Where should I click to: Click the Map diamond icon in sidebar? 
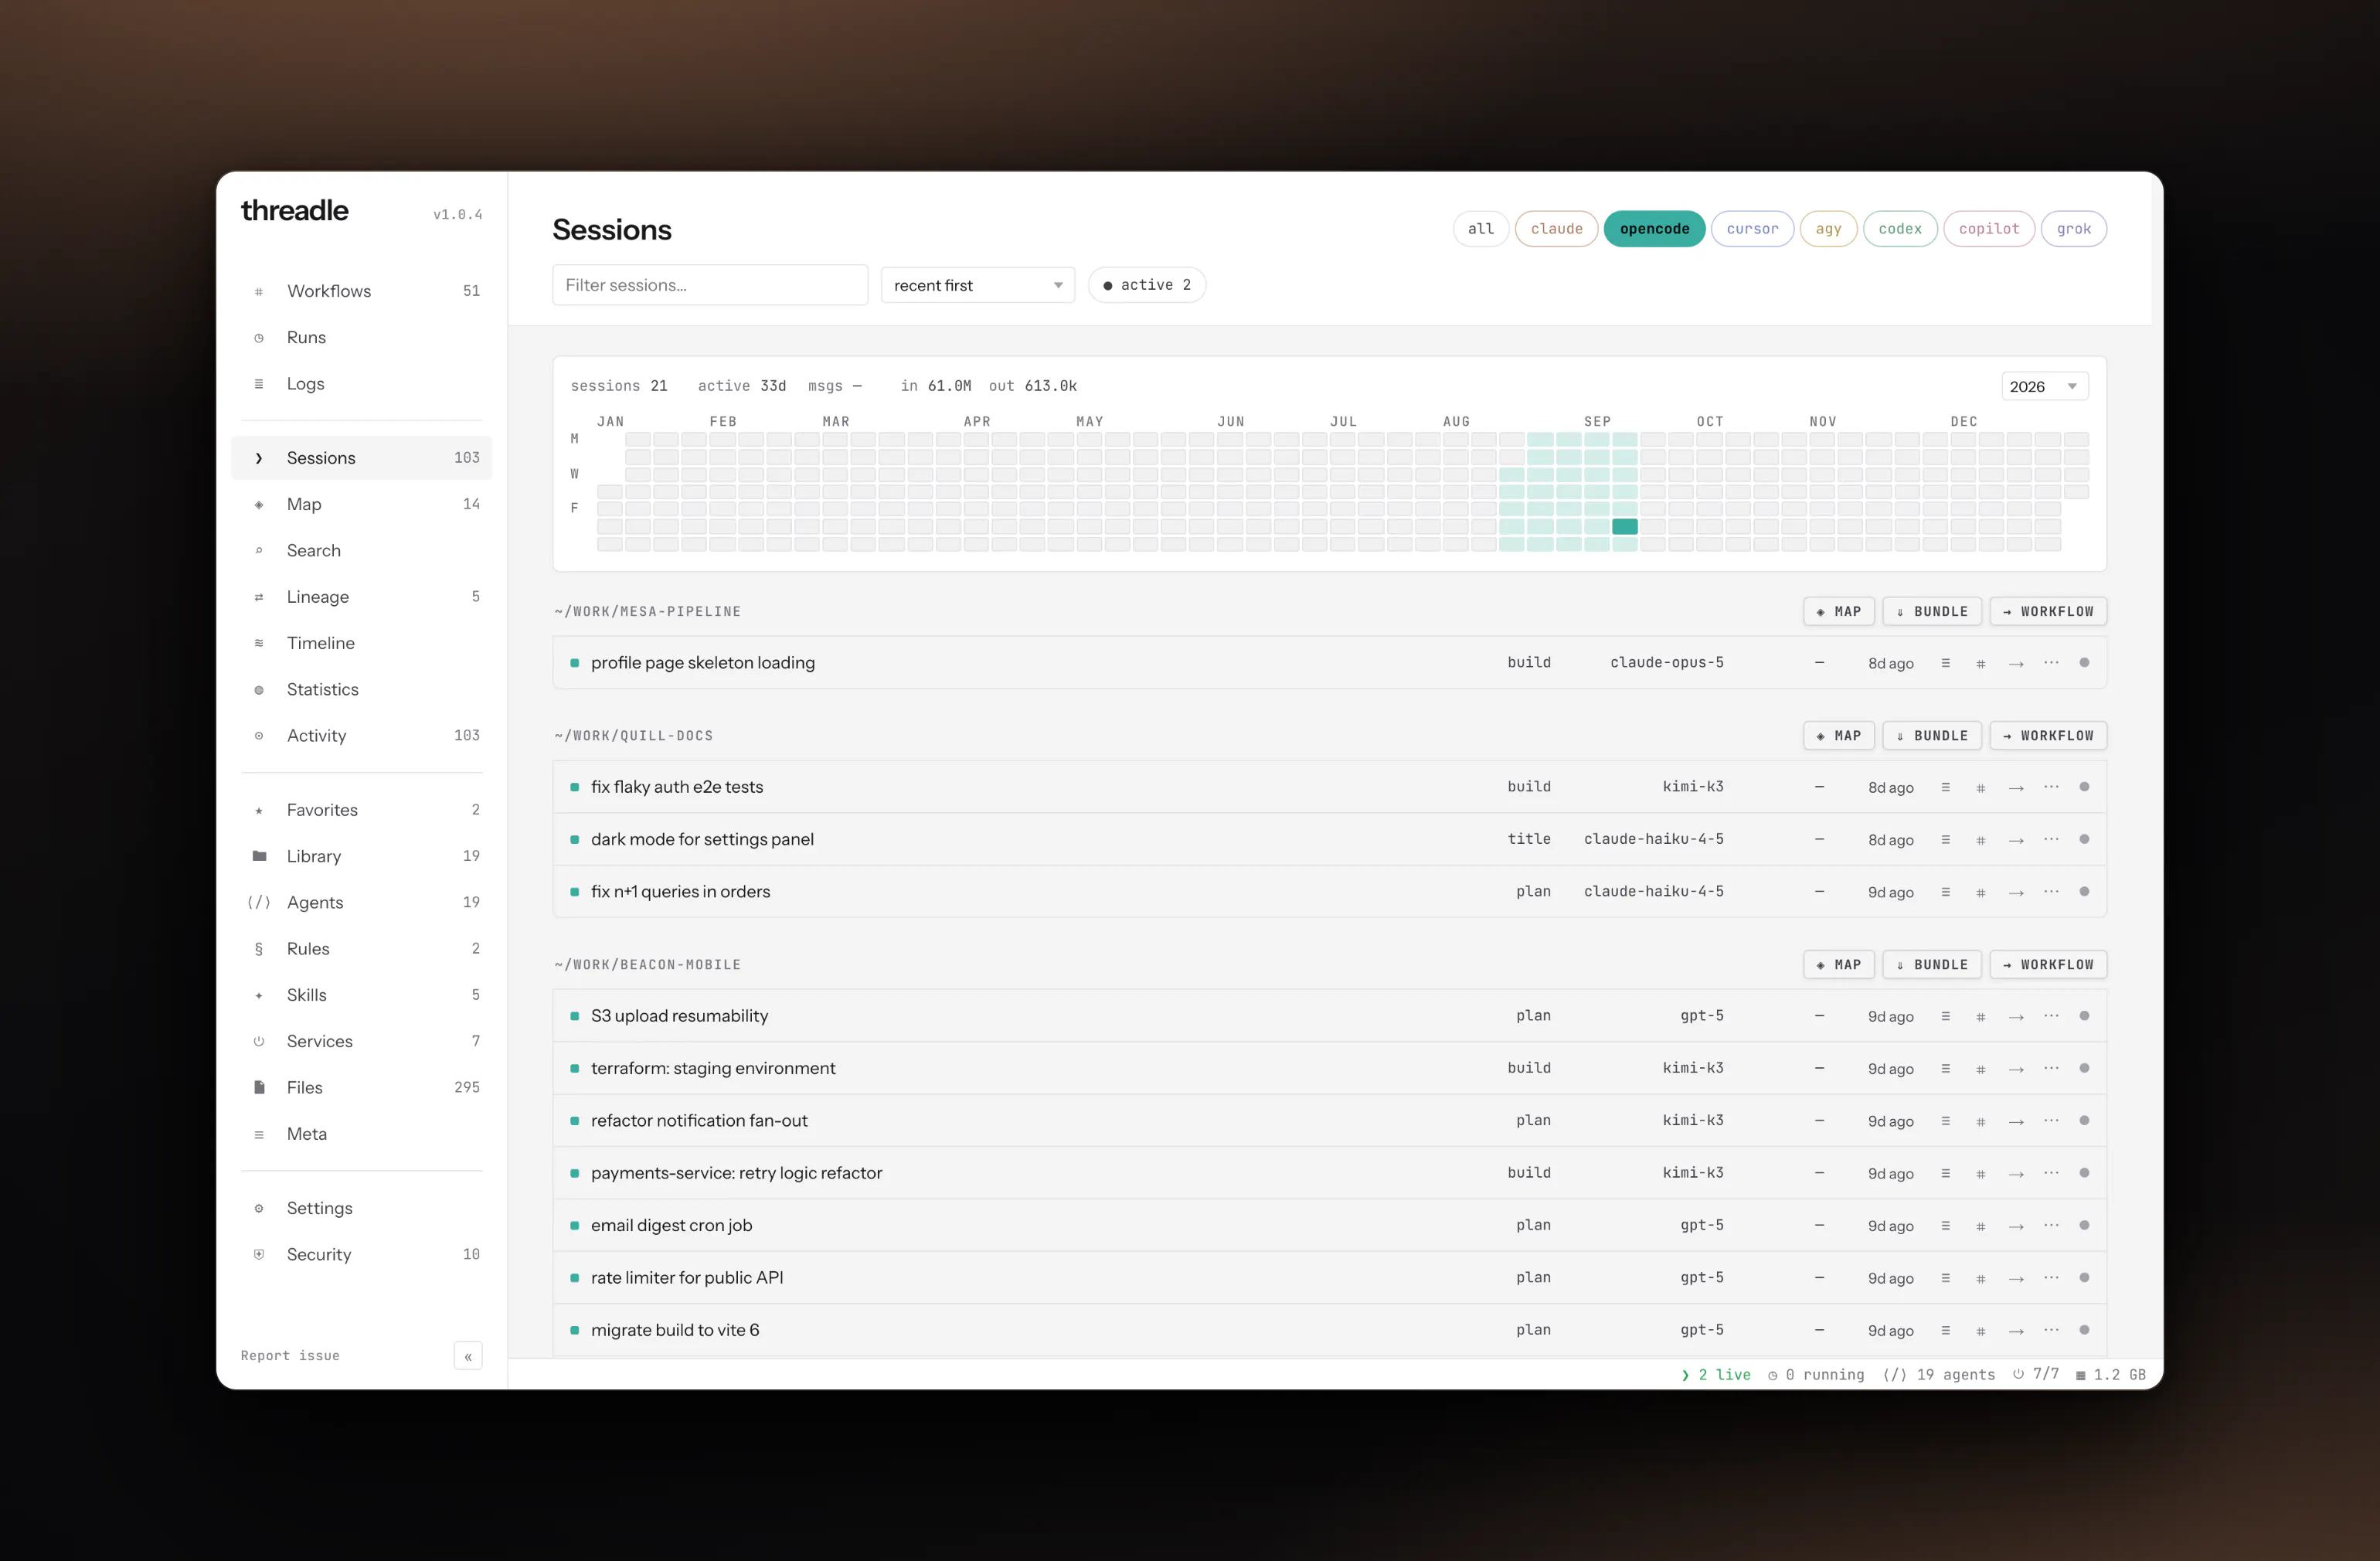pos(259,505)
